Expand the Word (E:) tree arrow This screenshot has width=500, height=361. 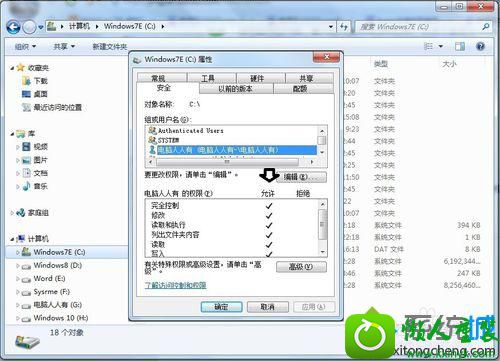18,279
